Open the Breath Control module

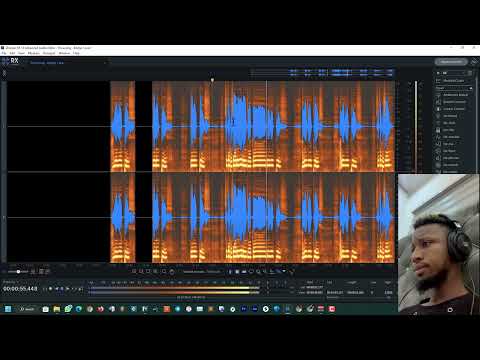tap(451, 102)
